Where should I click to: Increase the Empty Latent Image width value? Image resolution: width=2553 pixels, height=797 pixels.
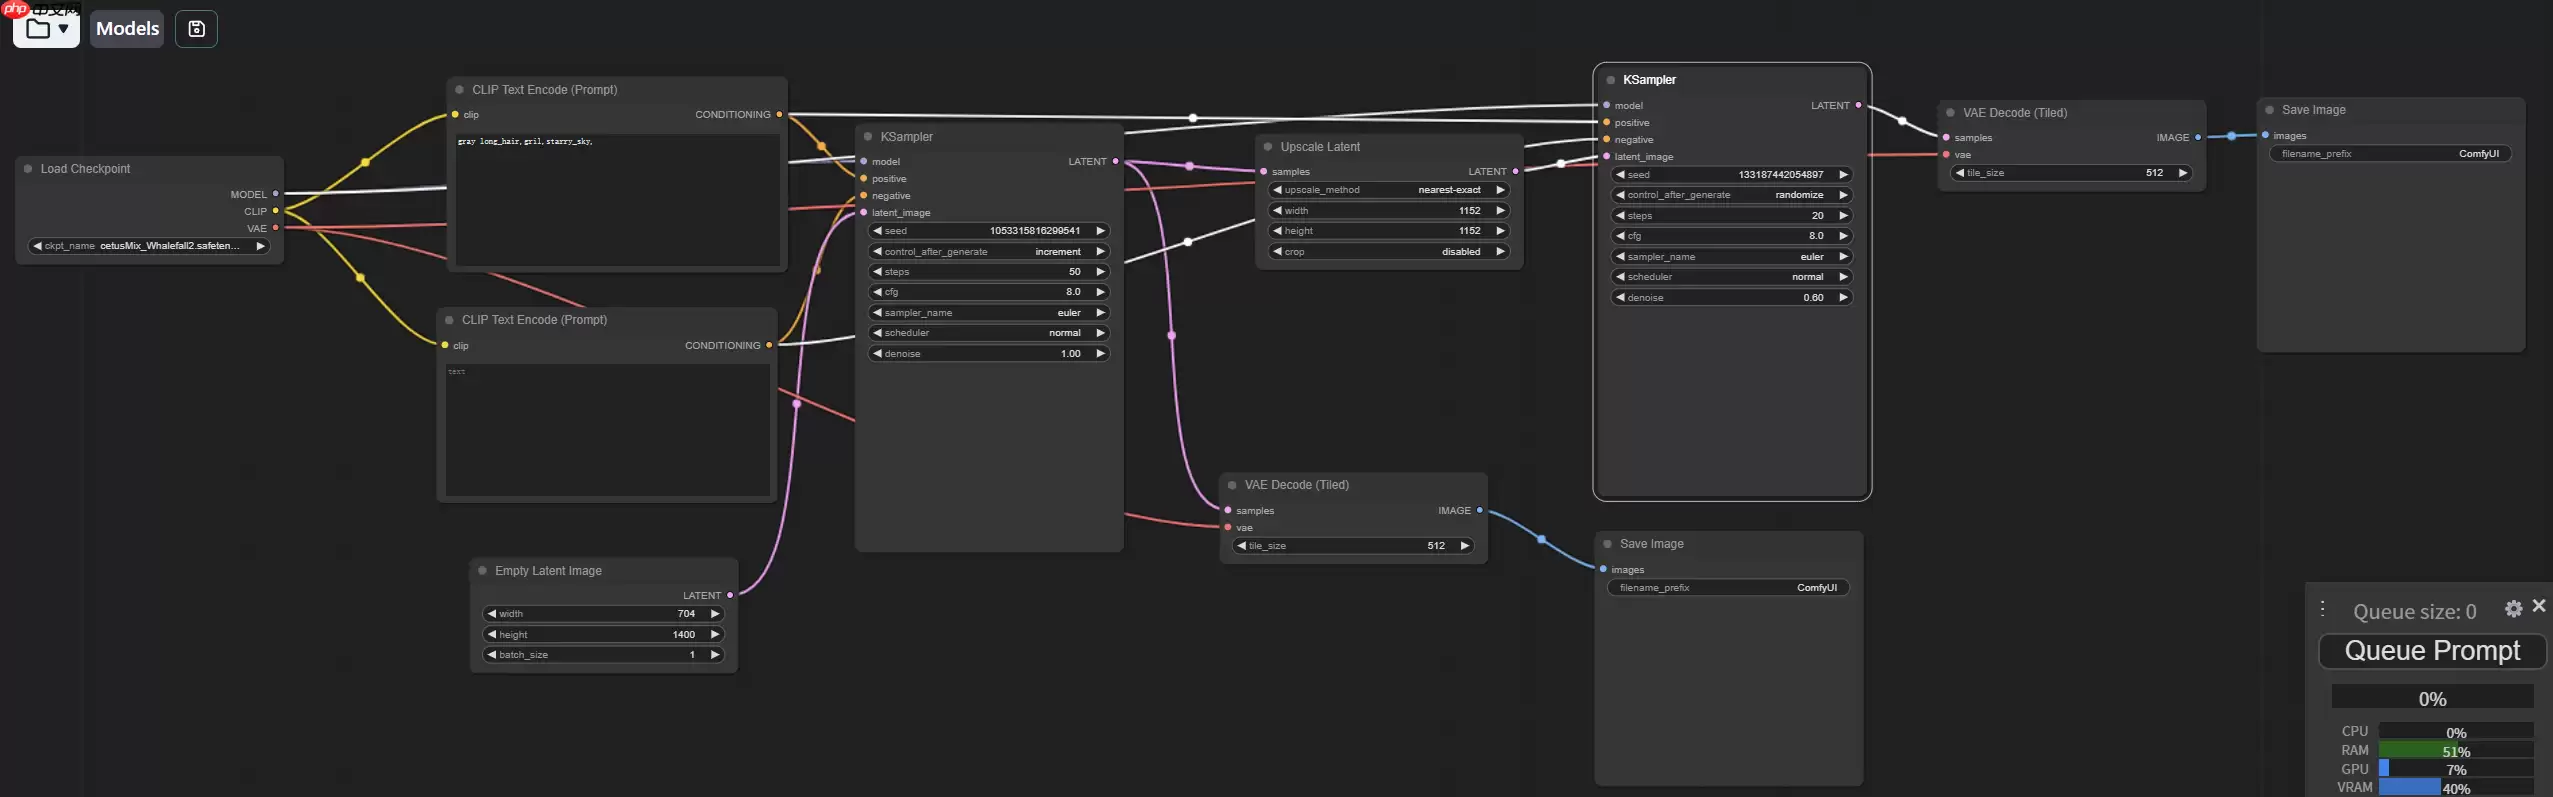[715, 614]
